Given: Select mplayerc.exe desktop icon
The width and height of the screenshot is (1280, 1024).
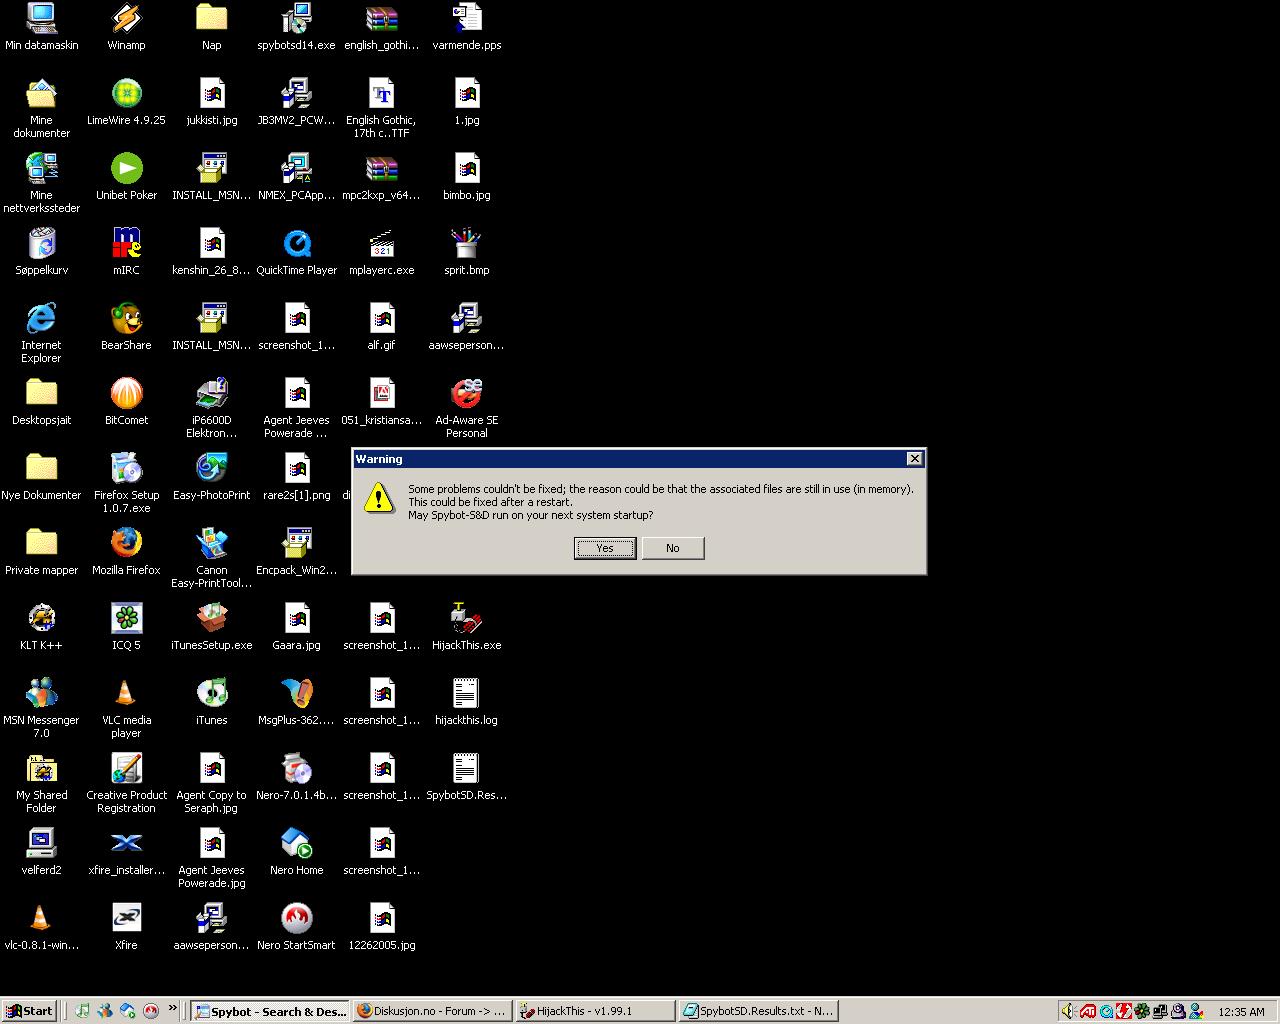Looking at the screenshot, I should (x=381, y=252).
